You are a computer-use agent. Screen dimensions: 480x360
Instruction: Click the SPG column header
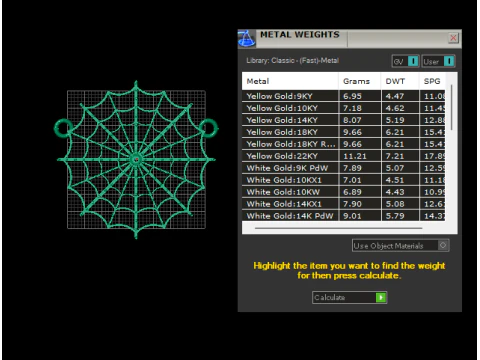pos(432,81)
